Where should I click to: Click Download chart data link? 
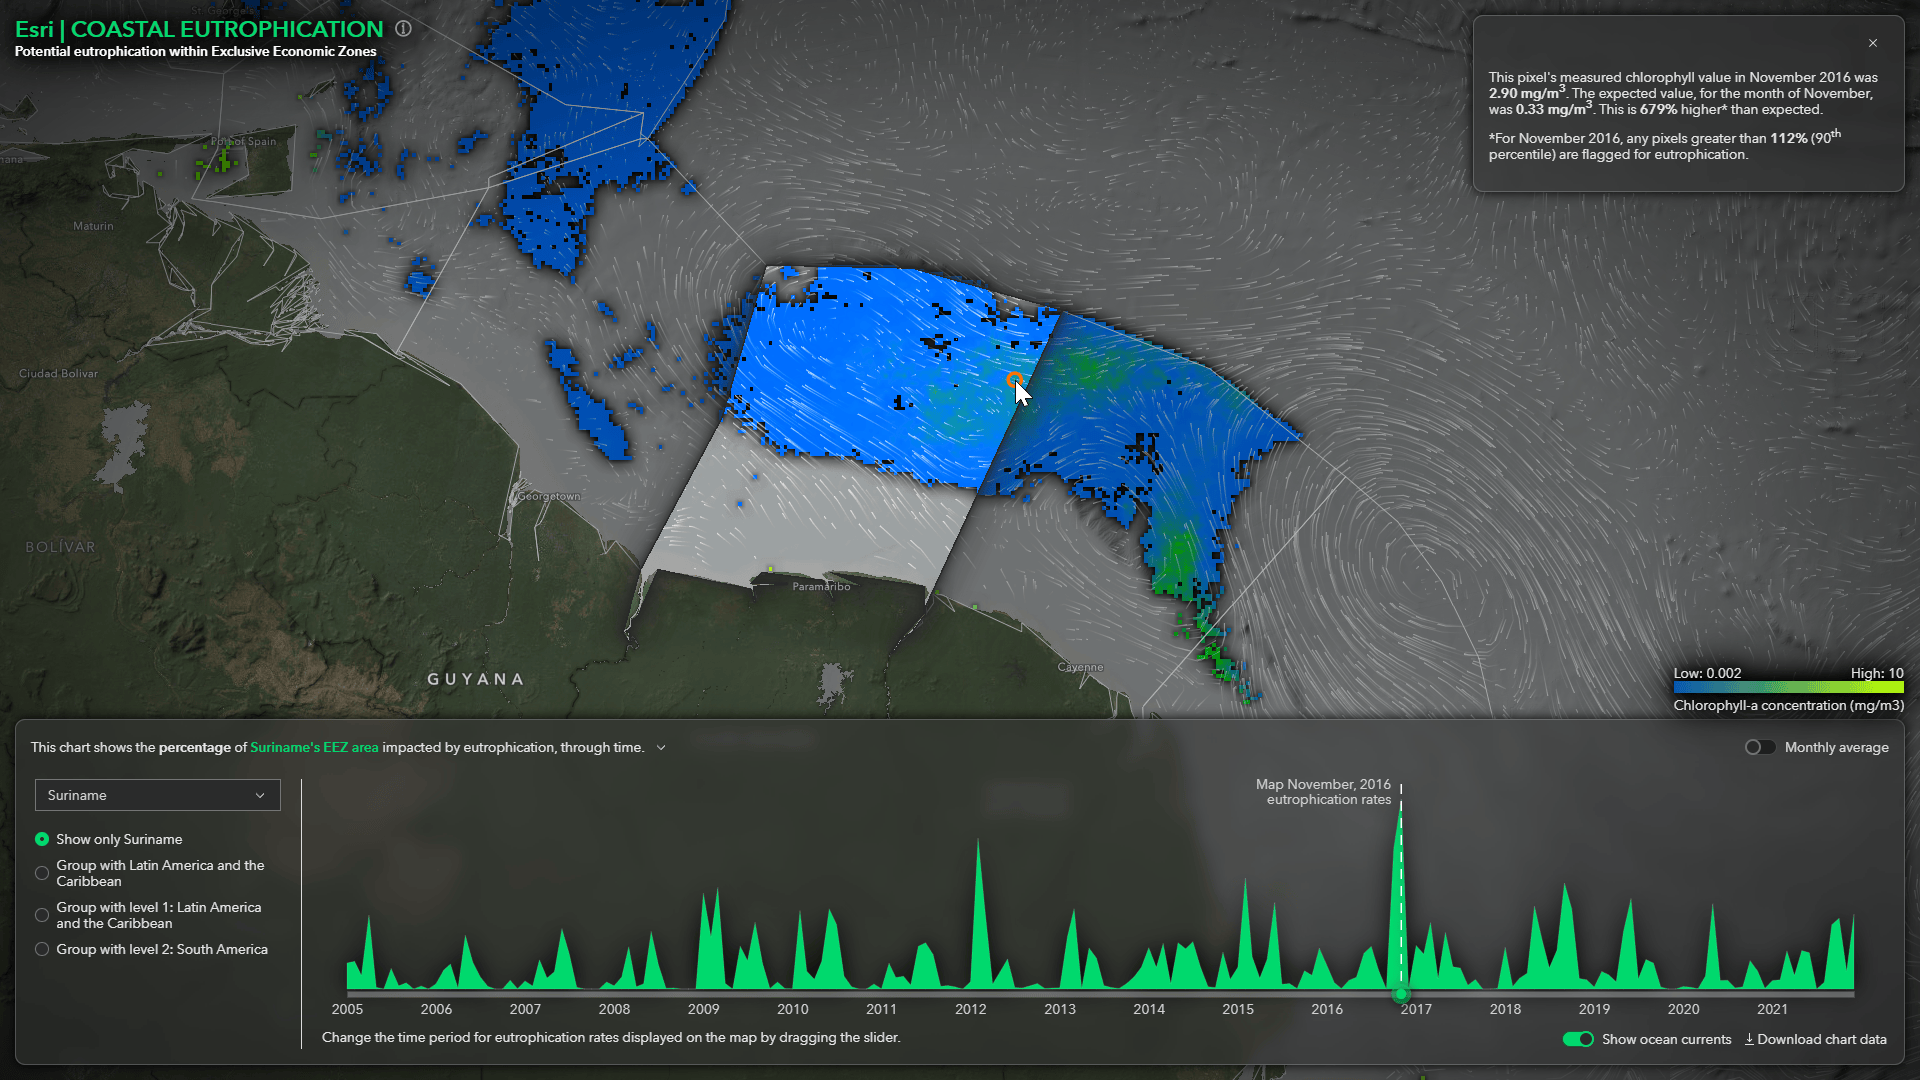(1821, 1039)
